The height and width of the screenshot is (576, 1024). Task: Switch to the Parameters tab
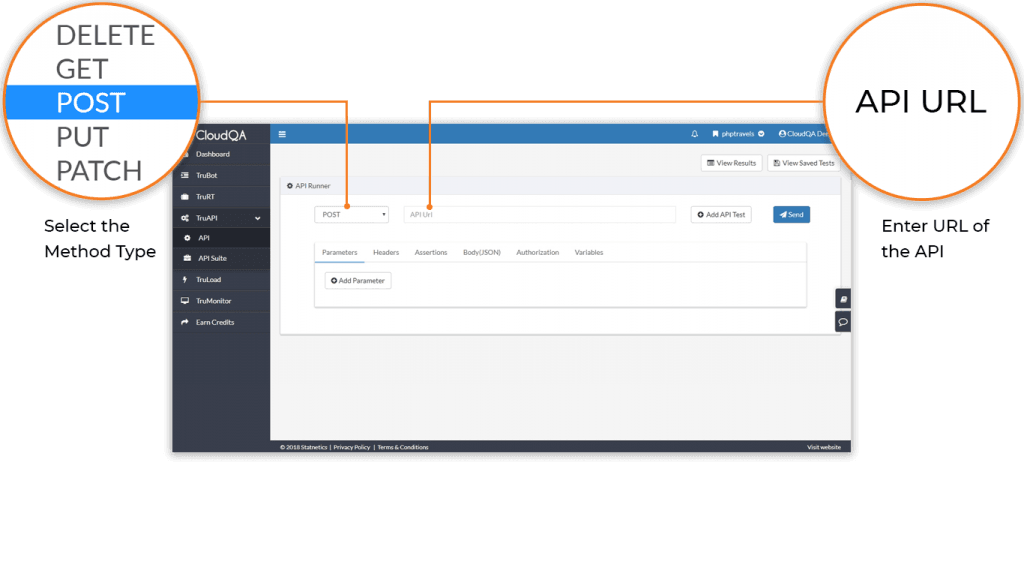[x=340, y=253]
